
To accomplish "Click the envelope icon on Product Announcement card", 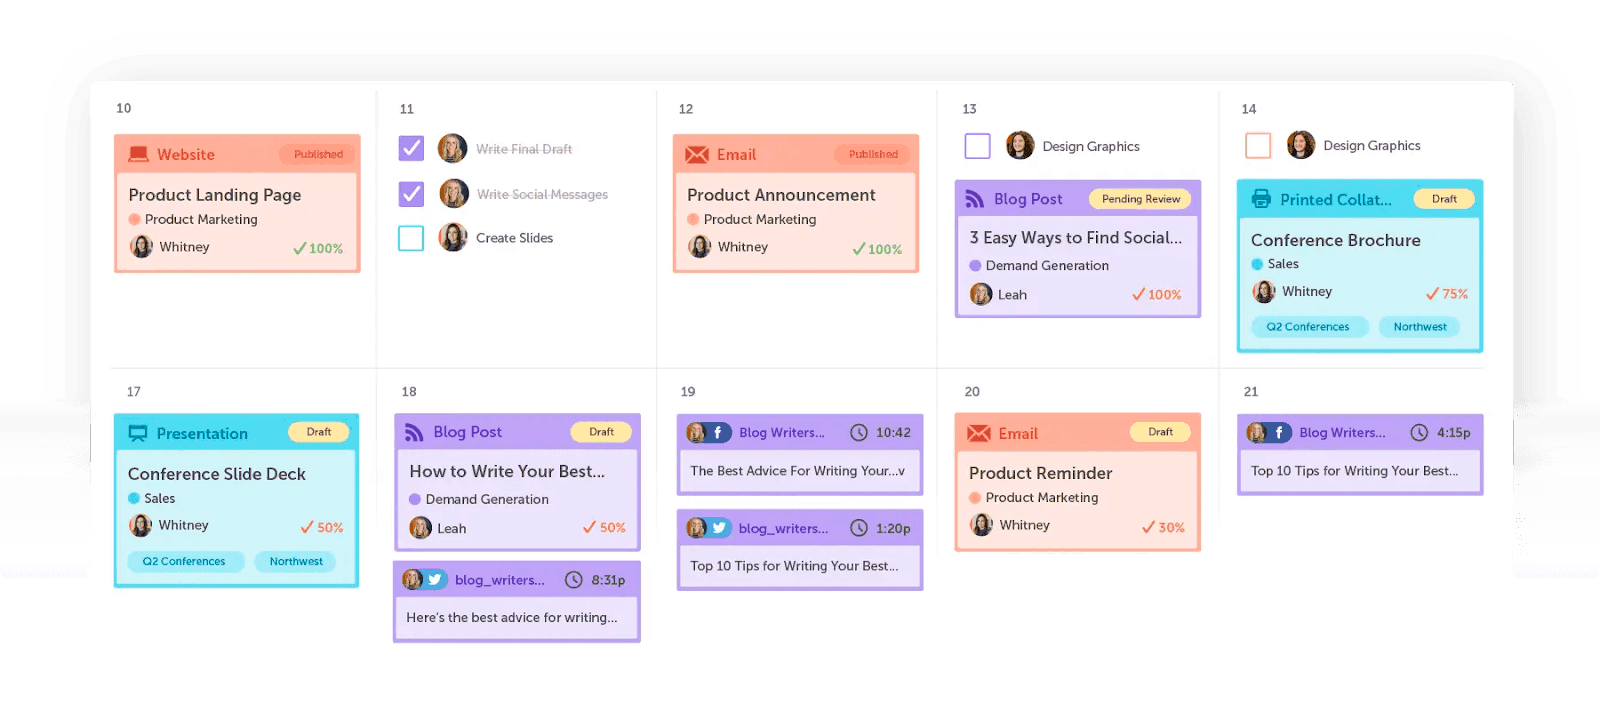I will pos(697,155).
